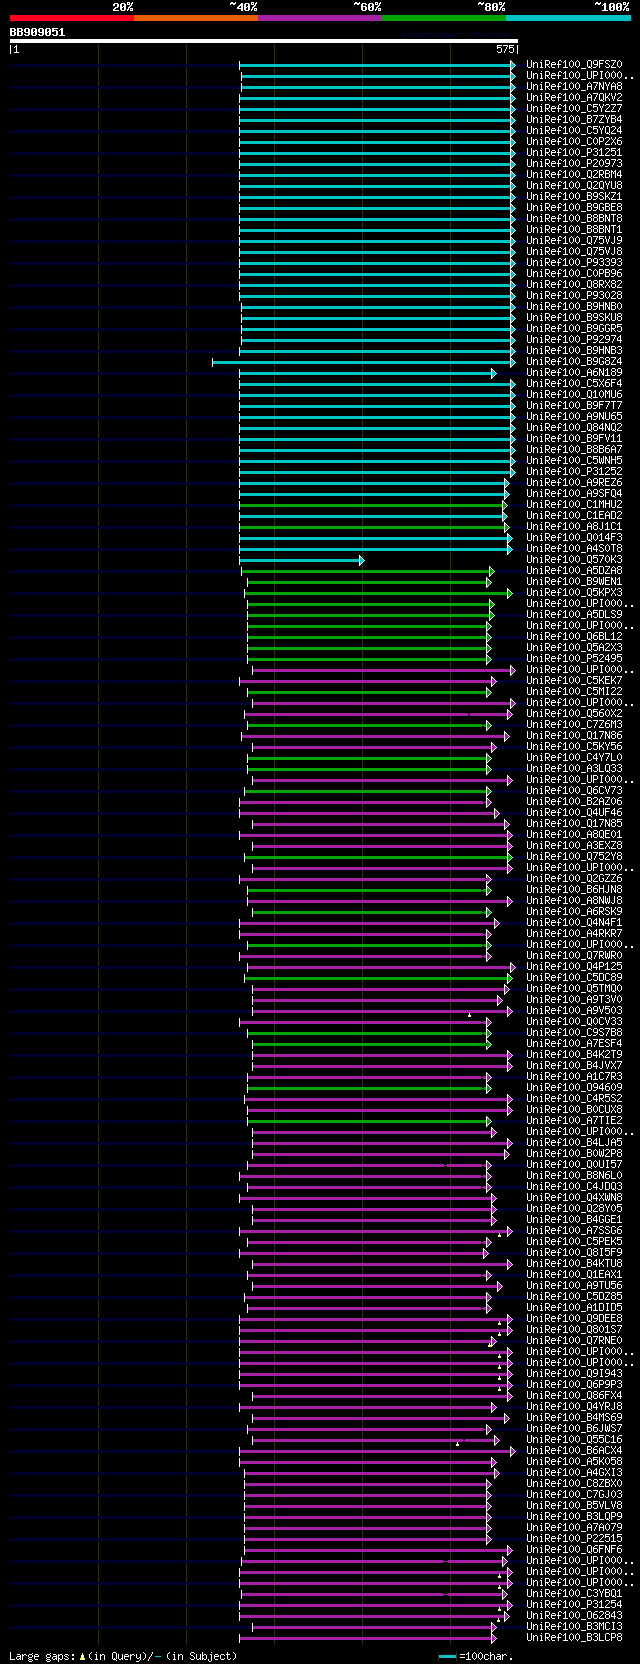
Task: Click the label UniRef100_Q7RNE0
Action: pyautogui.click(x=574, y=1340)
